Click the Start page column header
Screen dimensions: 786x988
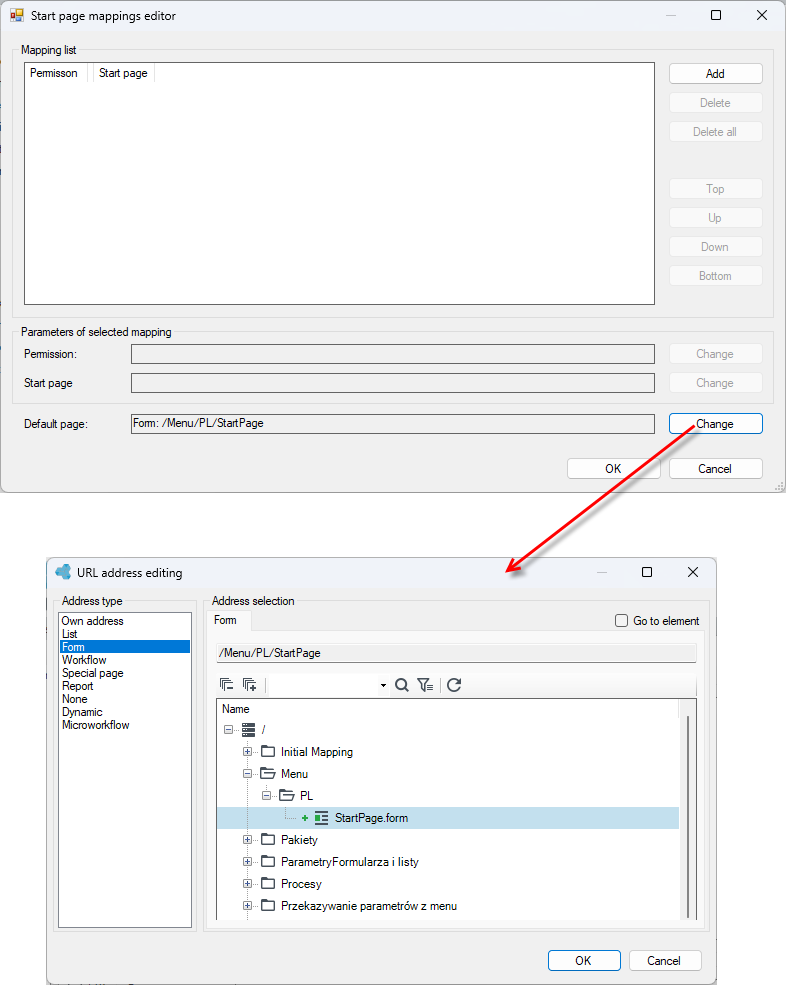pyautogui.click(x=123, y=73)
